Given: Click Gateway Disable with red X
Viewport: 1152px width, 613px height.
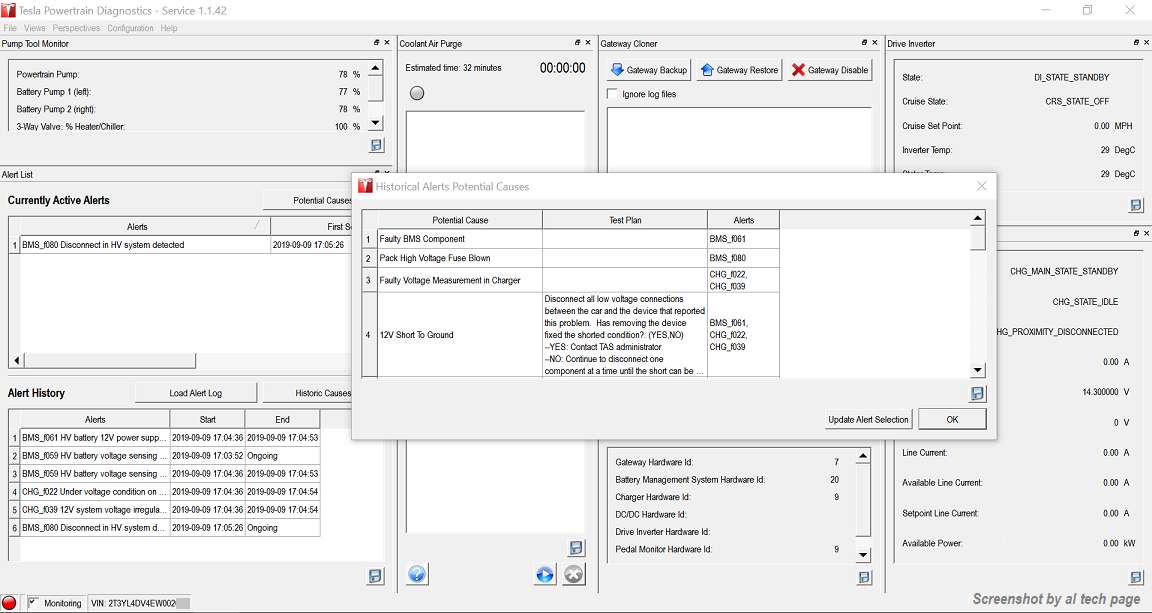Looking at the screenshot, I should 829,70.
